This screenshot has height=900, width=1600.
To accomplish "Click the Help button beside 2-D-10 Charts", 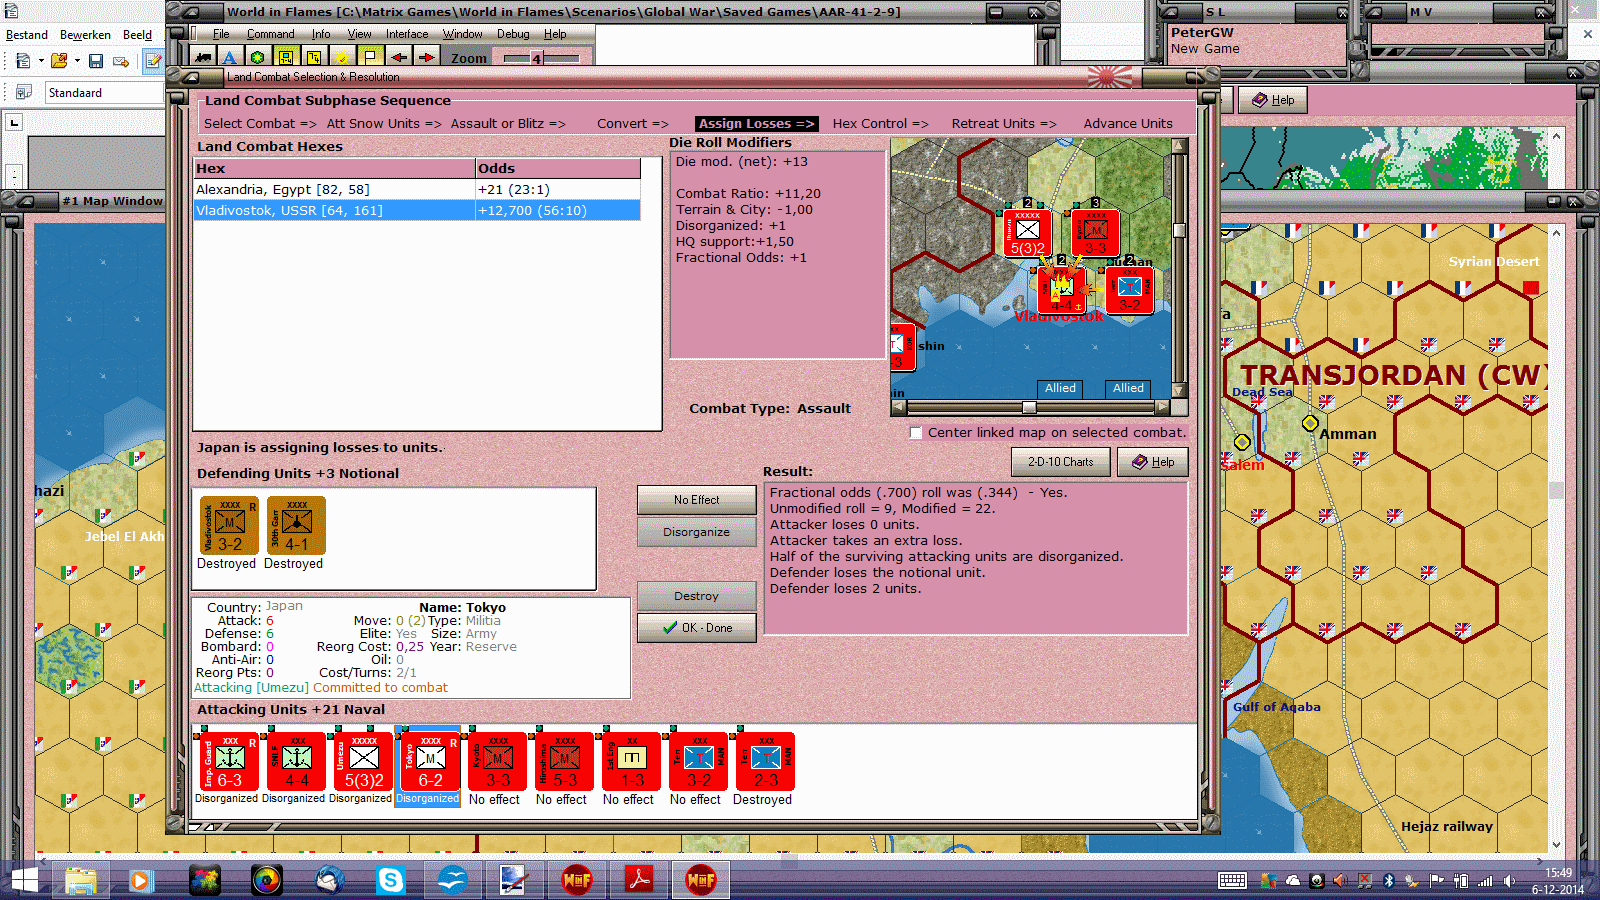I will 1152,462.
